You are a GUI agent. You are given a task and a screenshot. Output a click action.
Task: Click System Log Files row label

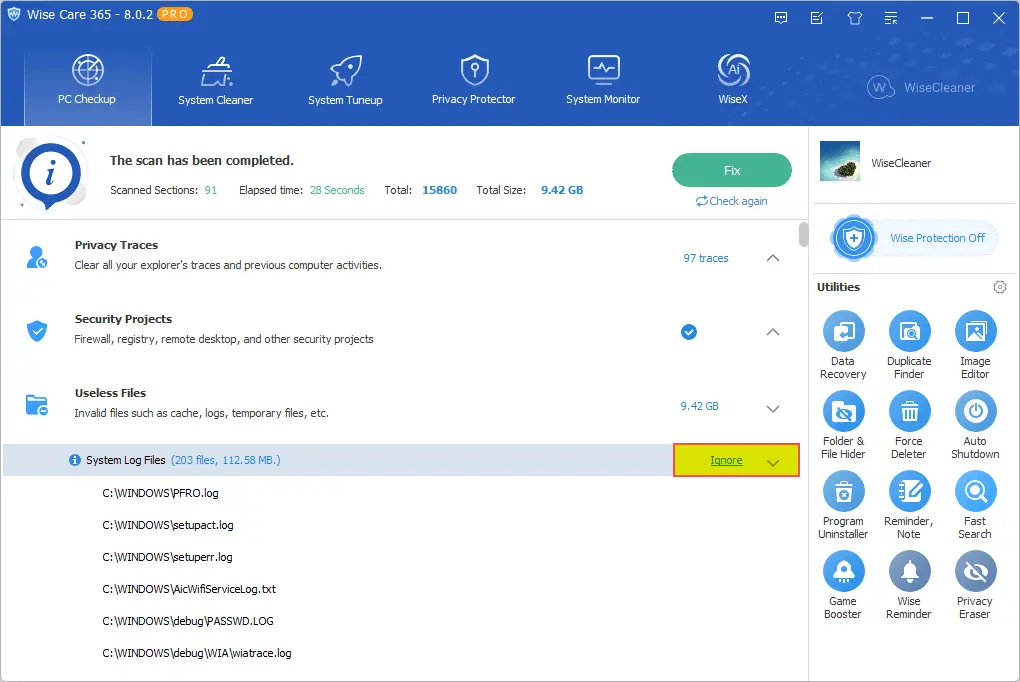(126, 460)
